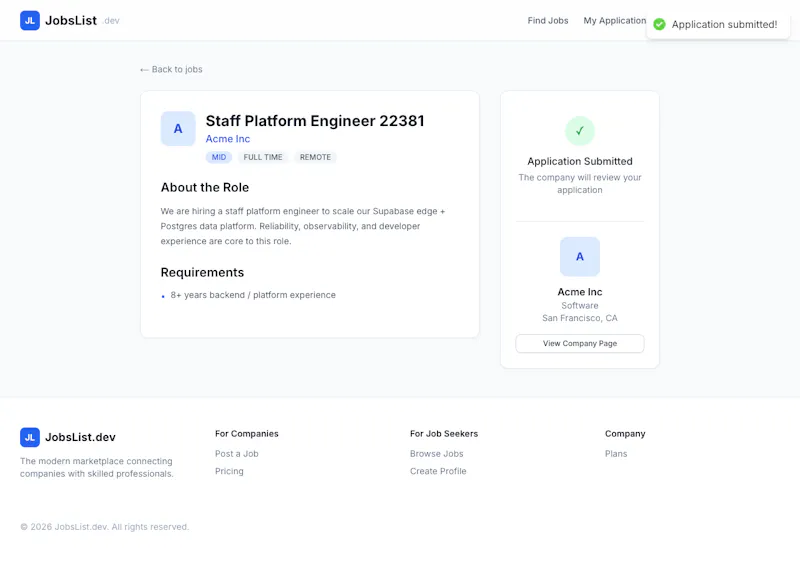
Task: Click the Acme Inc avatar in company card
Action: coord(580,256)
